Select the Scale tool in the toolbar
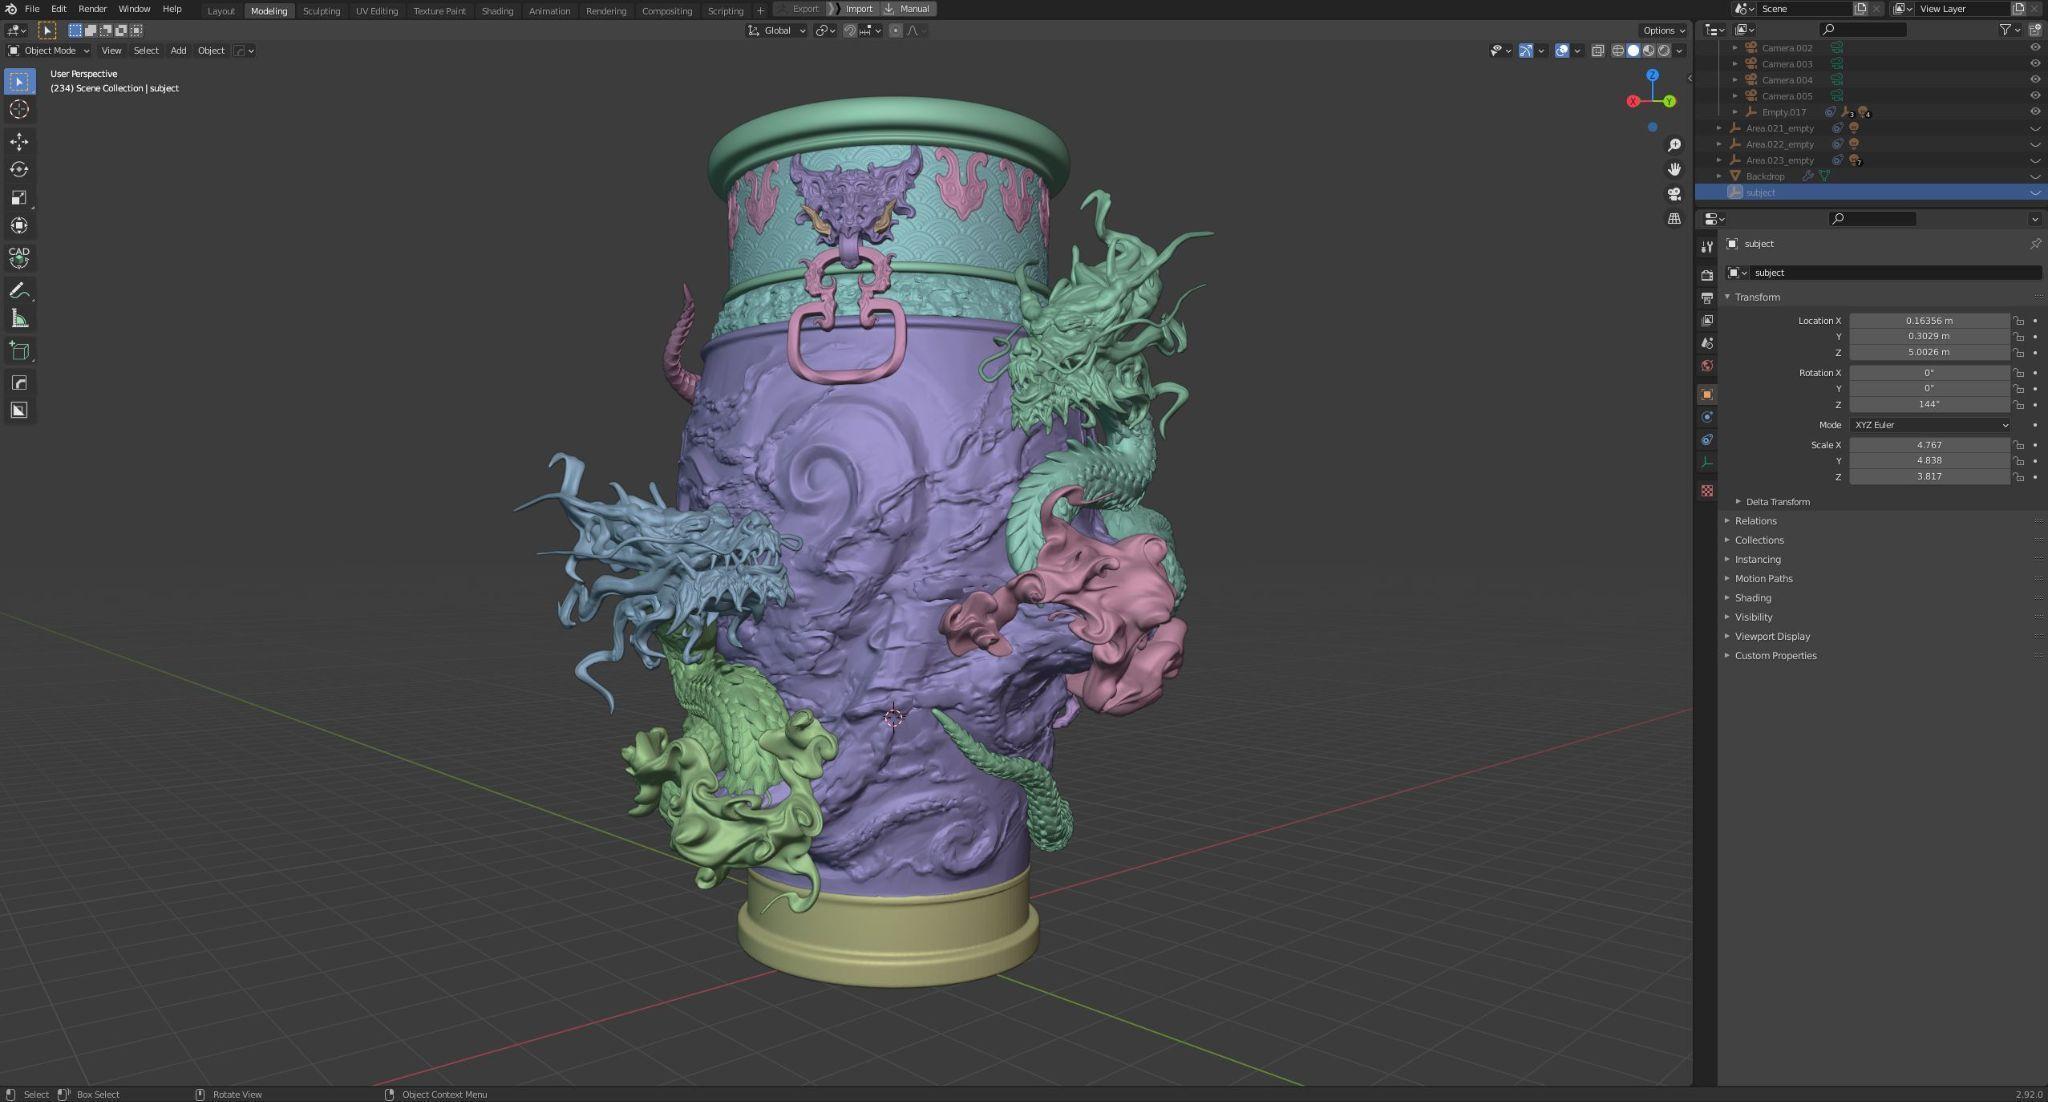This screenshot has height=1102, width=2048. (19, 197)
